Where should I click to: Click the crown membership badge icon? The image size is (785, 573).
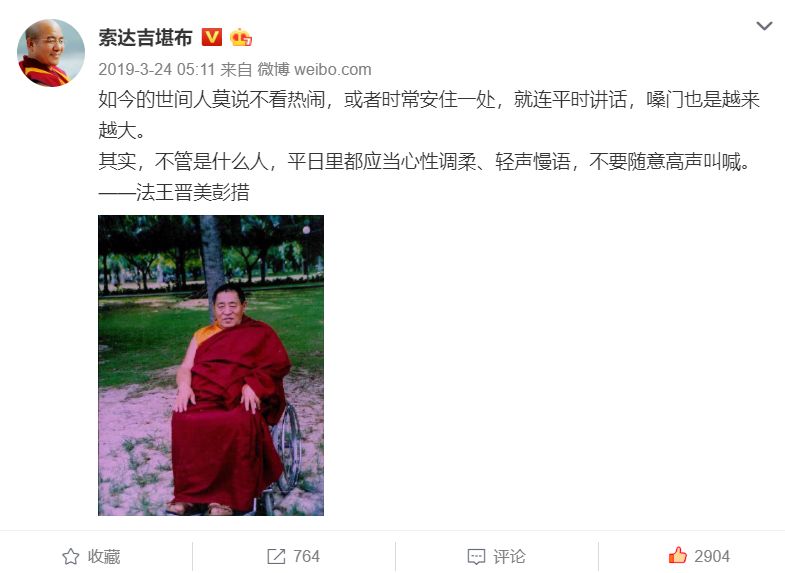point(241,37)
